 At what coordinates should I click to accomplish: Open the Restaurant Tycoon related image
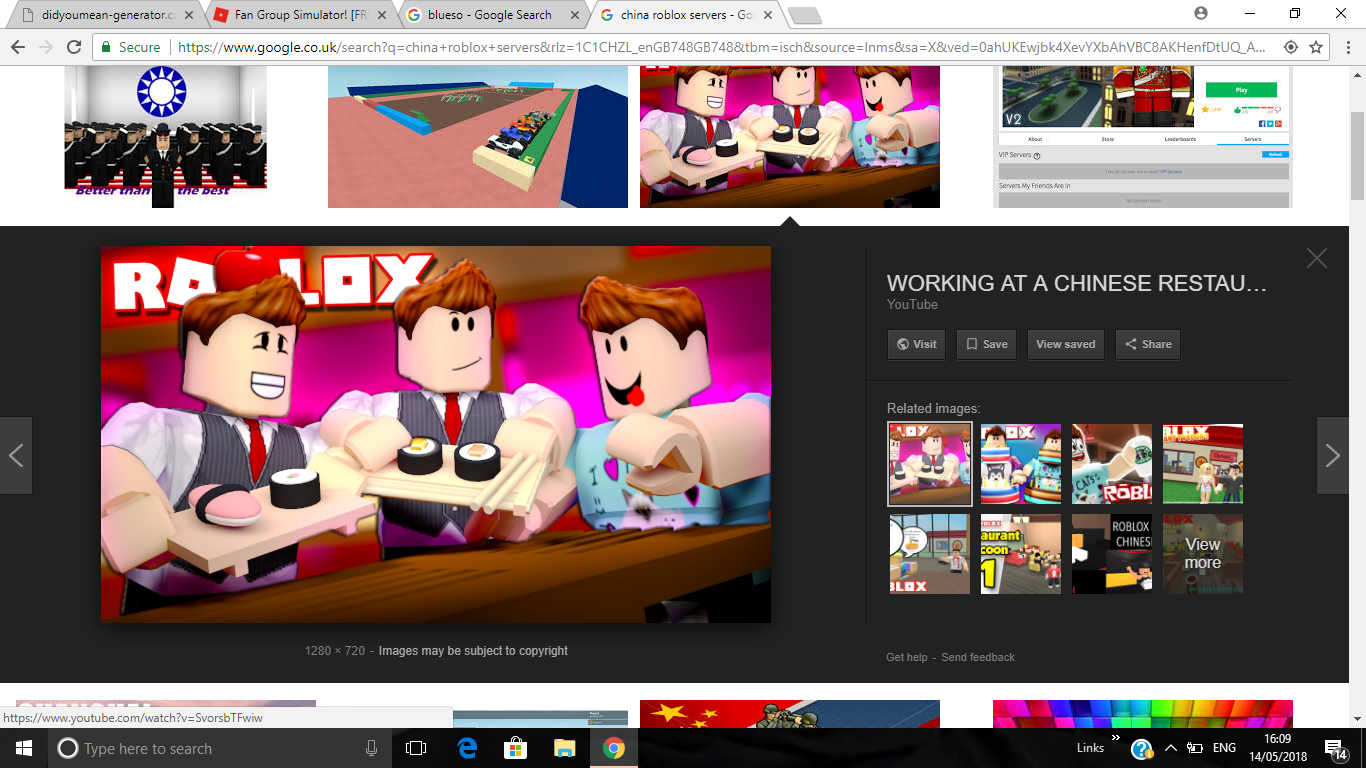(x=1021, y=554)
